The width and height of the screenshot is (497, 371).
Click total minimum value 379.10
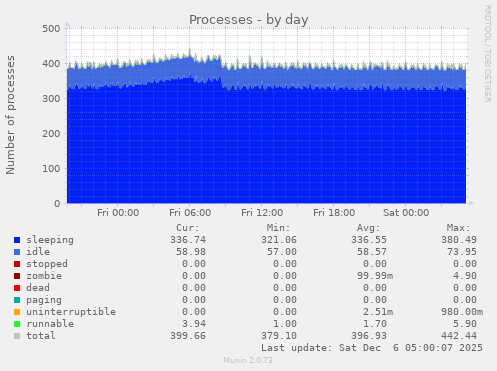279,336
